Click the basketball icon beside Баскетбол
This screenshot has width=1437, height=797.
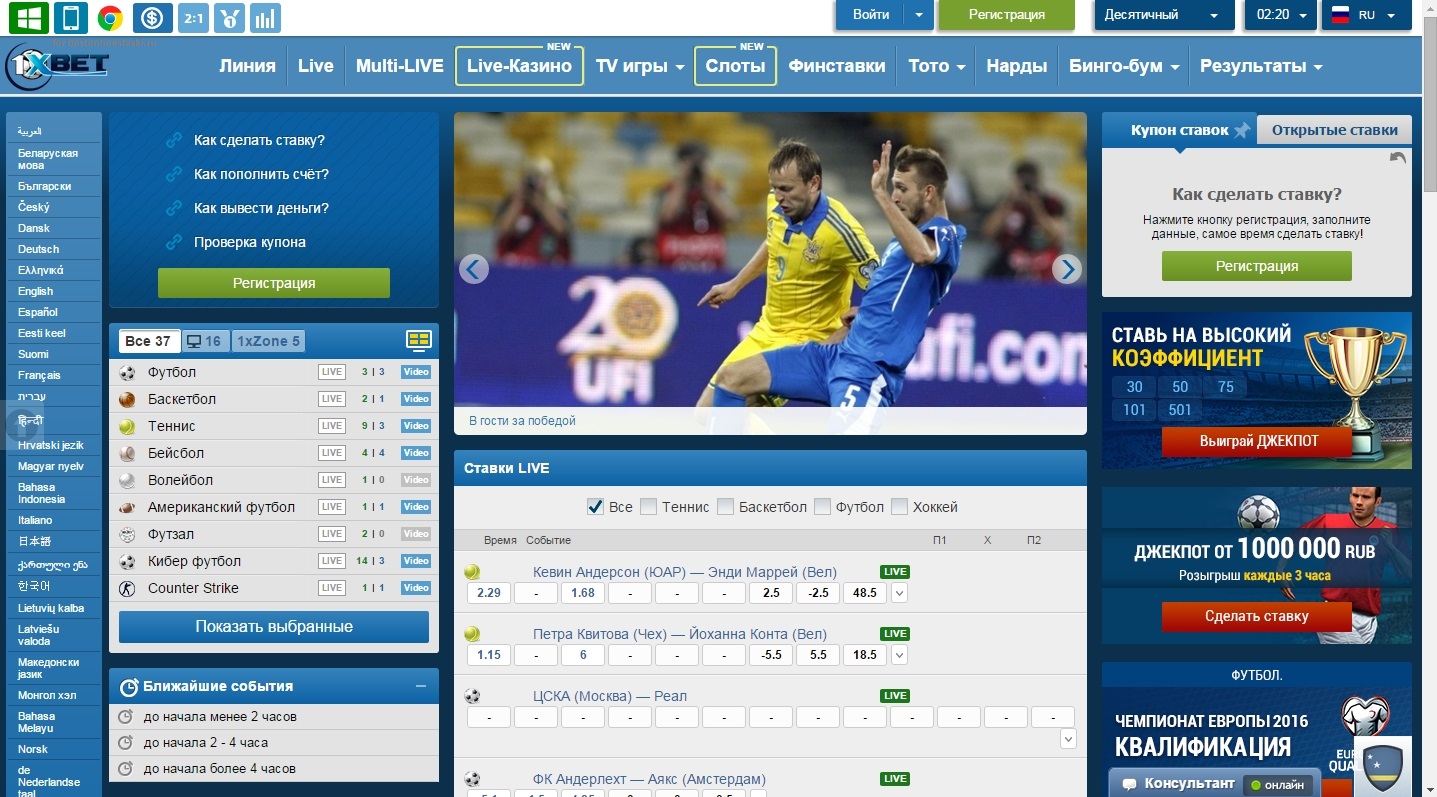coord(127,399)
